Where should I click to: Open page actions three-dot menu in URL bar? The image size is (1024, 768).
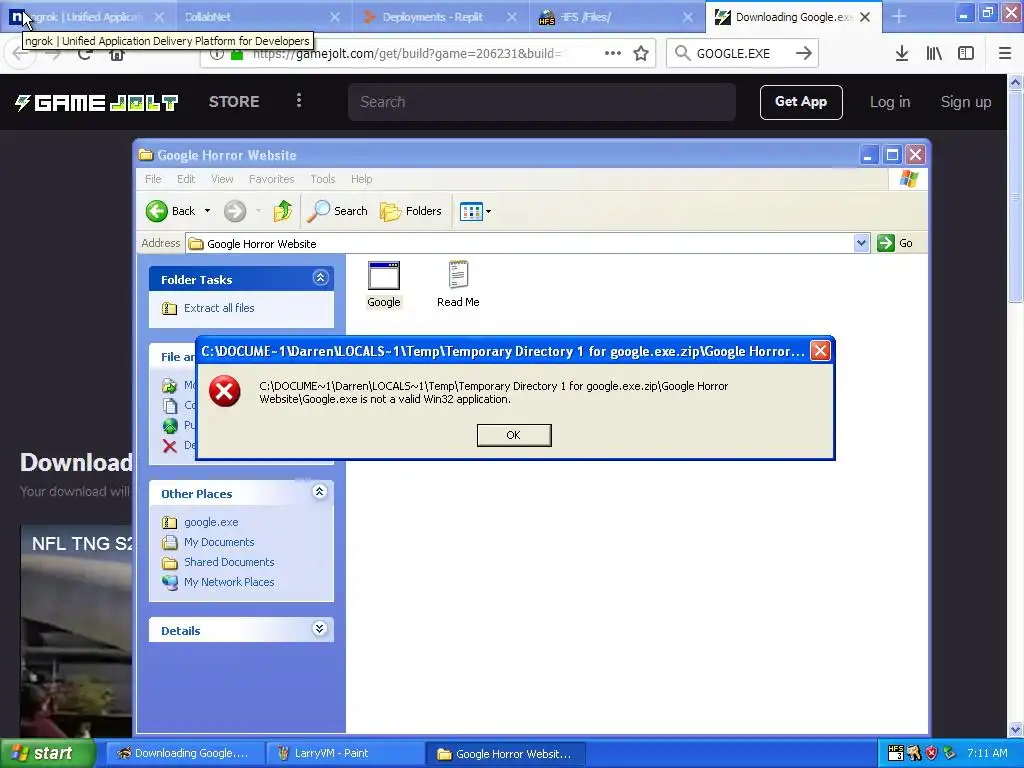pyautogui.click(x=613, y=54)
